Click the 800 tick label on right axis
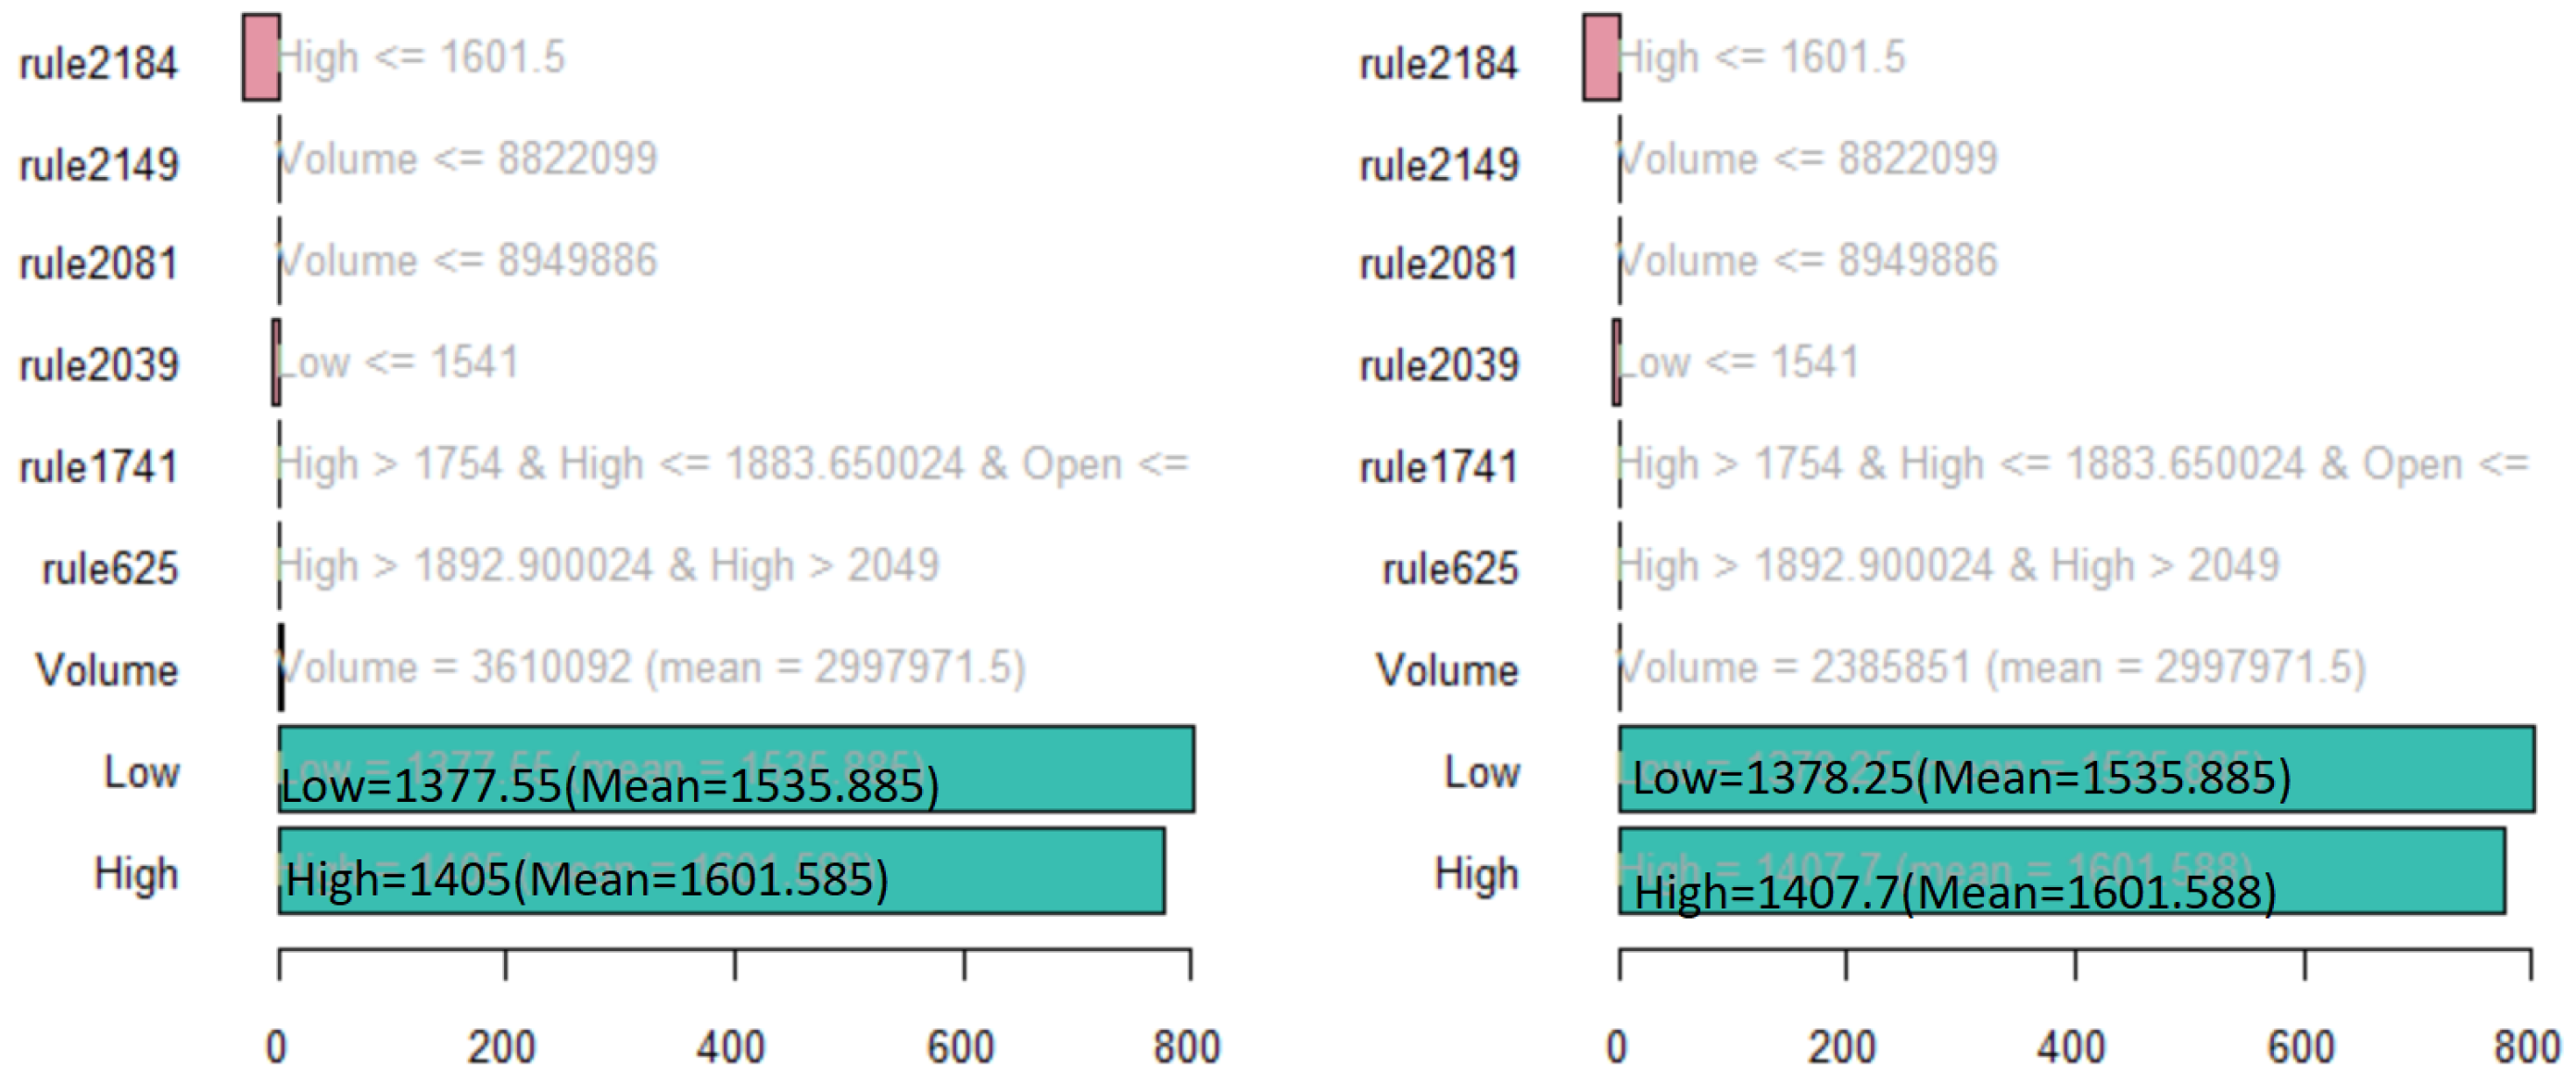The image size is (2576, 1092). (x=2526, y=1047)
